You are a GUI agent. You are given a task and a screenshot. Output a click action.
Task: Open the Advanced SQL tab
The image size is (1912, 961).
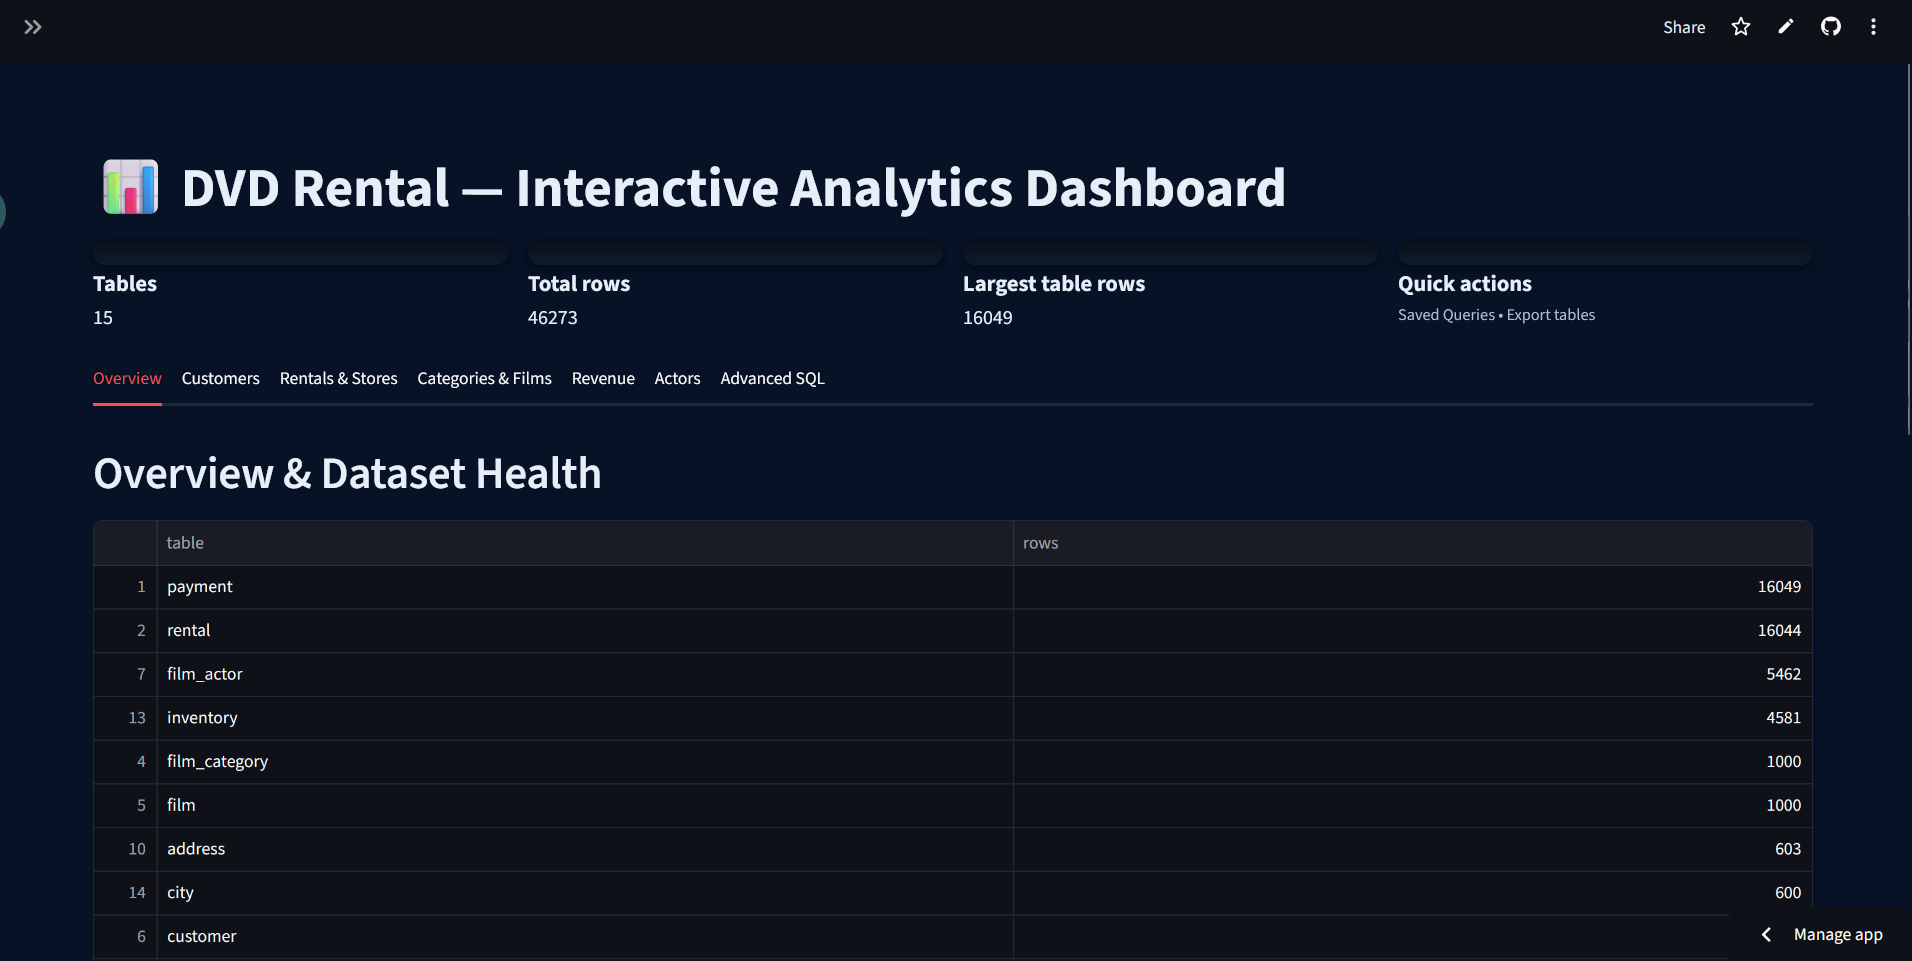click(x=772, y=378)
